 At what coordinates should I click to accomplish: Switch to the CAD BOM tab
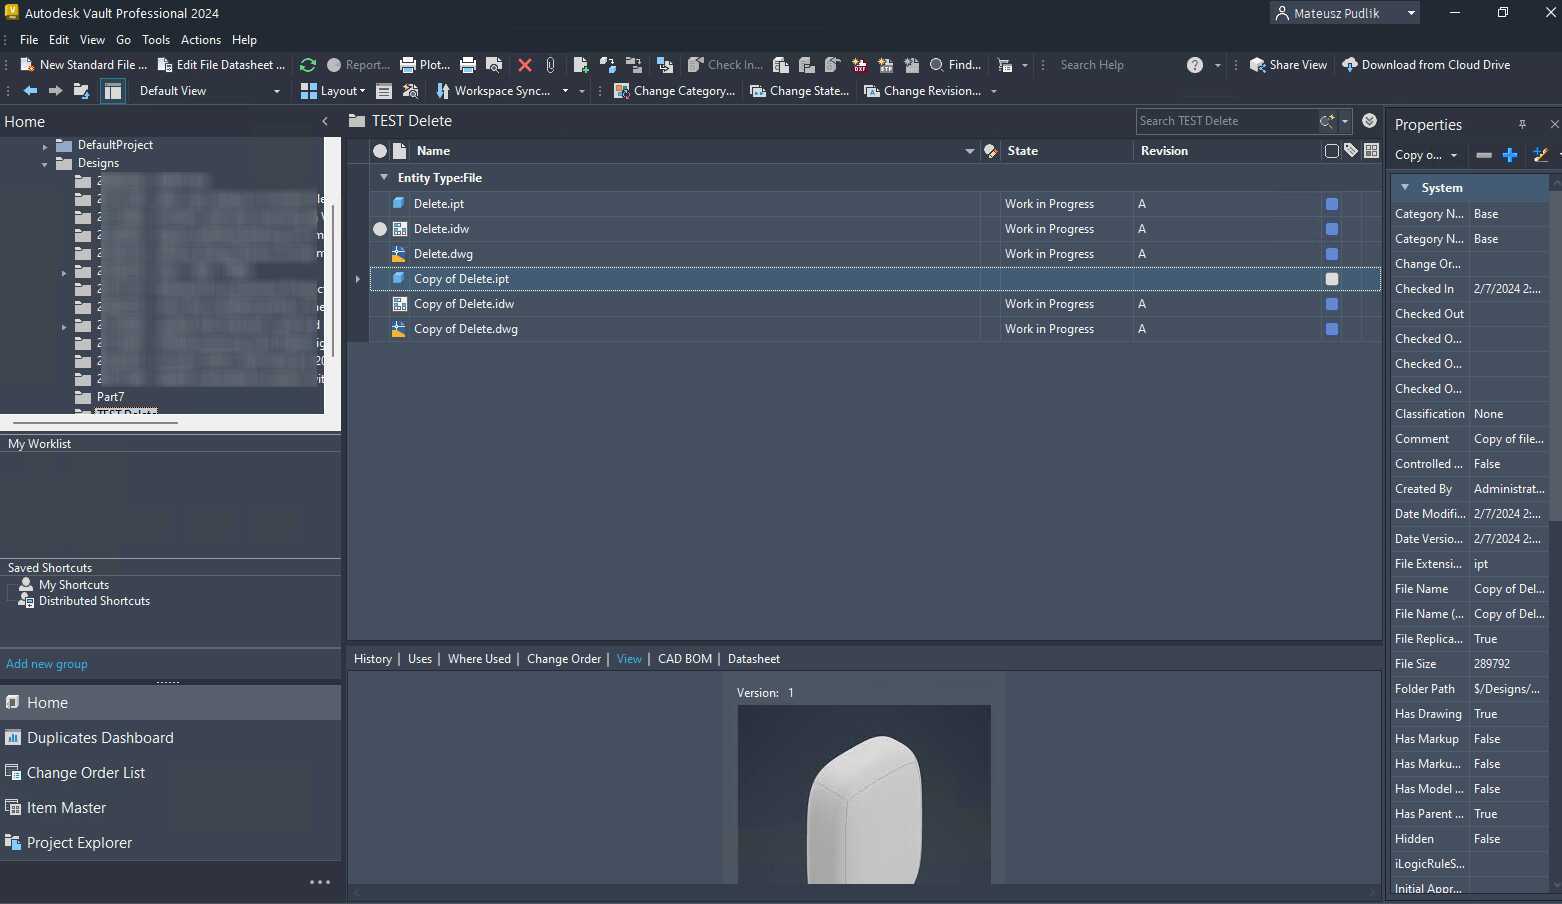(x=684, y=659)
